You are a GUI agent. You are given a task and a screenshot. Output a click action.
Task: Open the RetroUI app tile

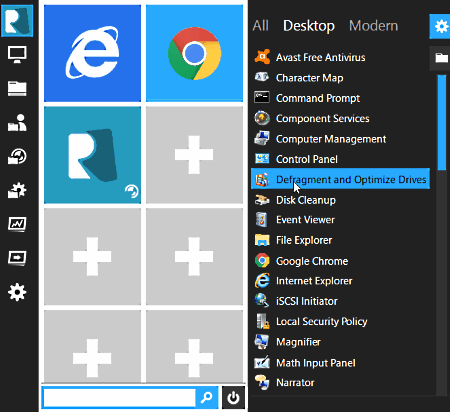point(92,155)
